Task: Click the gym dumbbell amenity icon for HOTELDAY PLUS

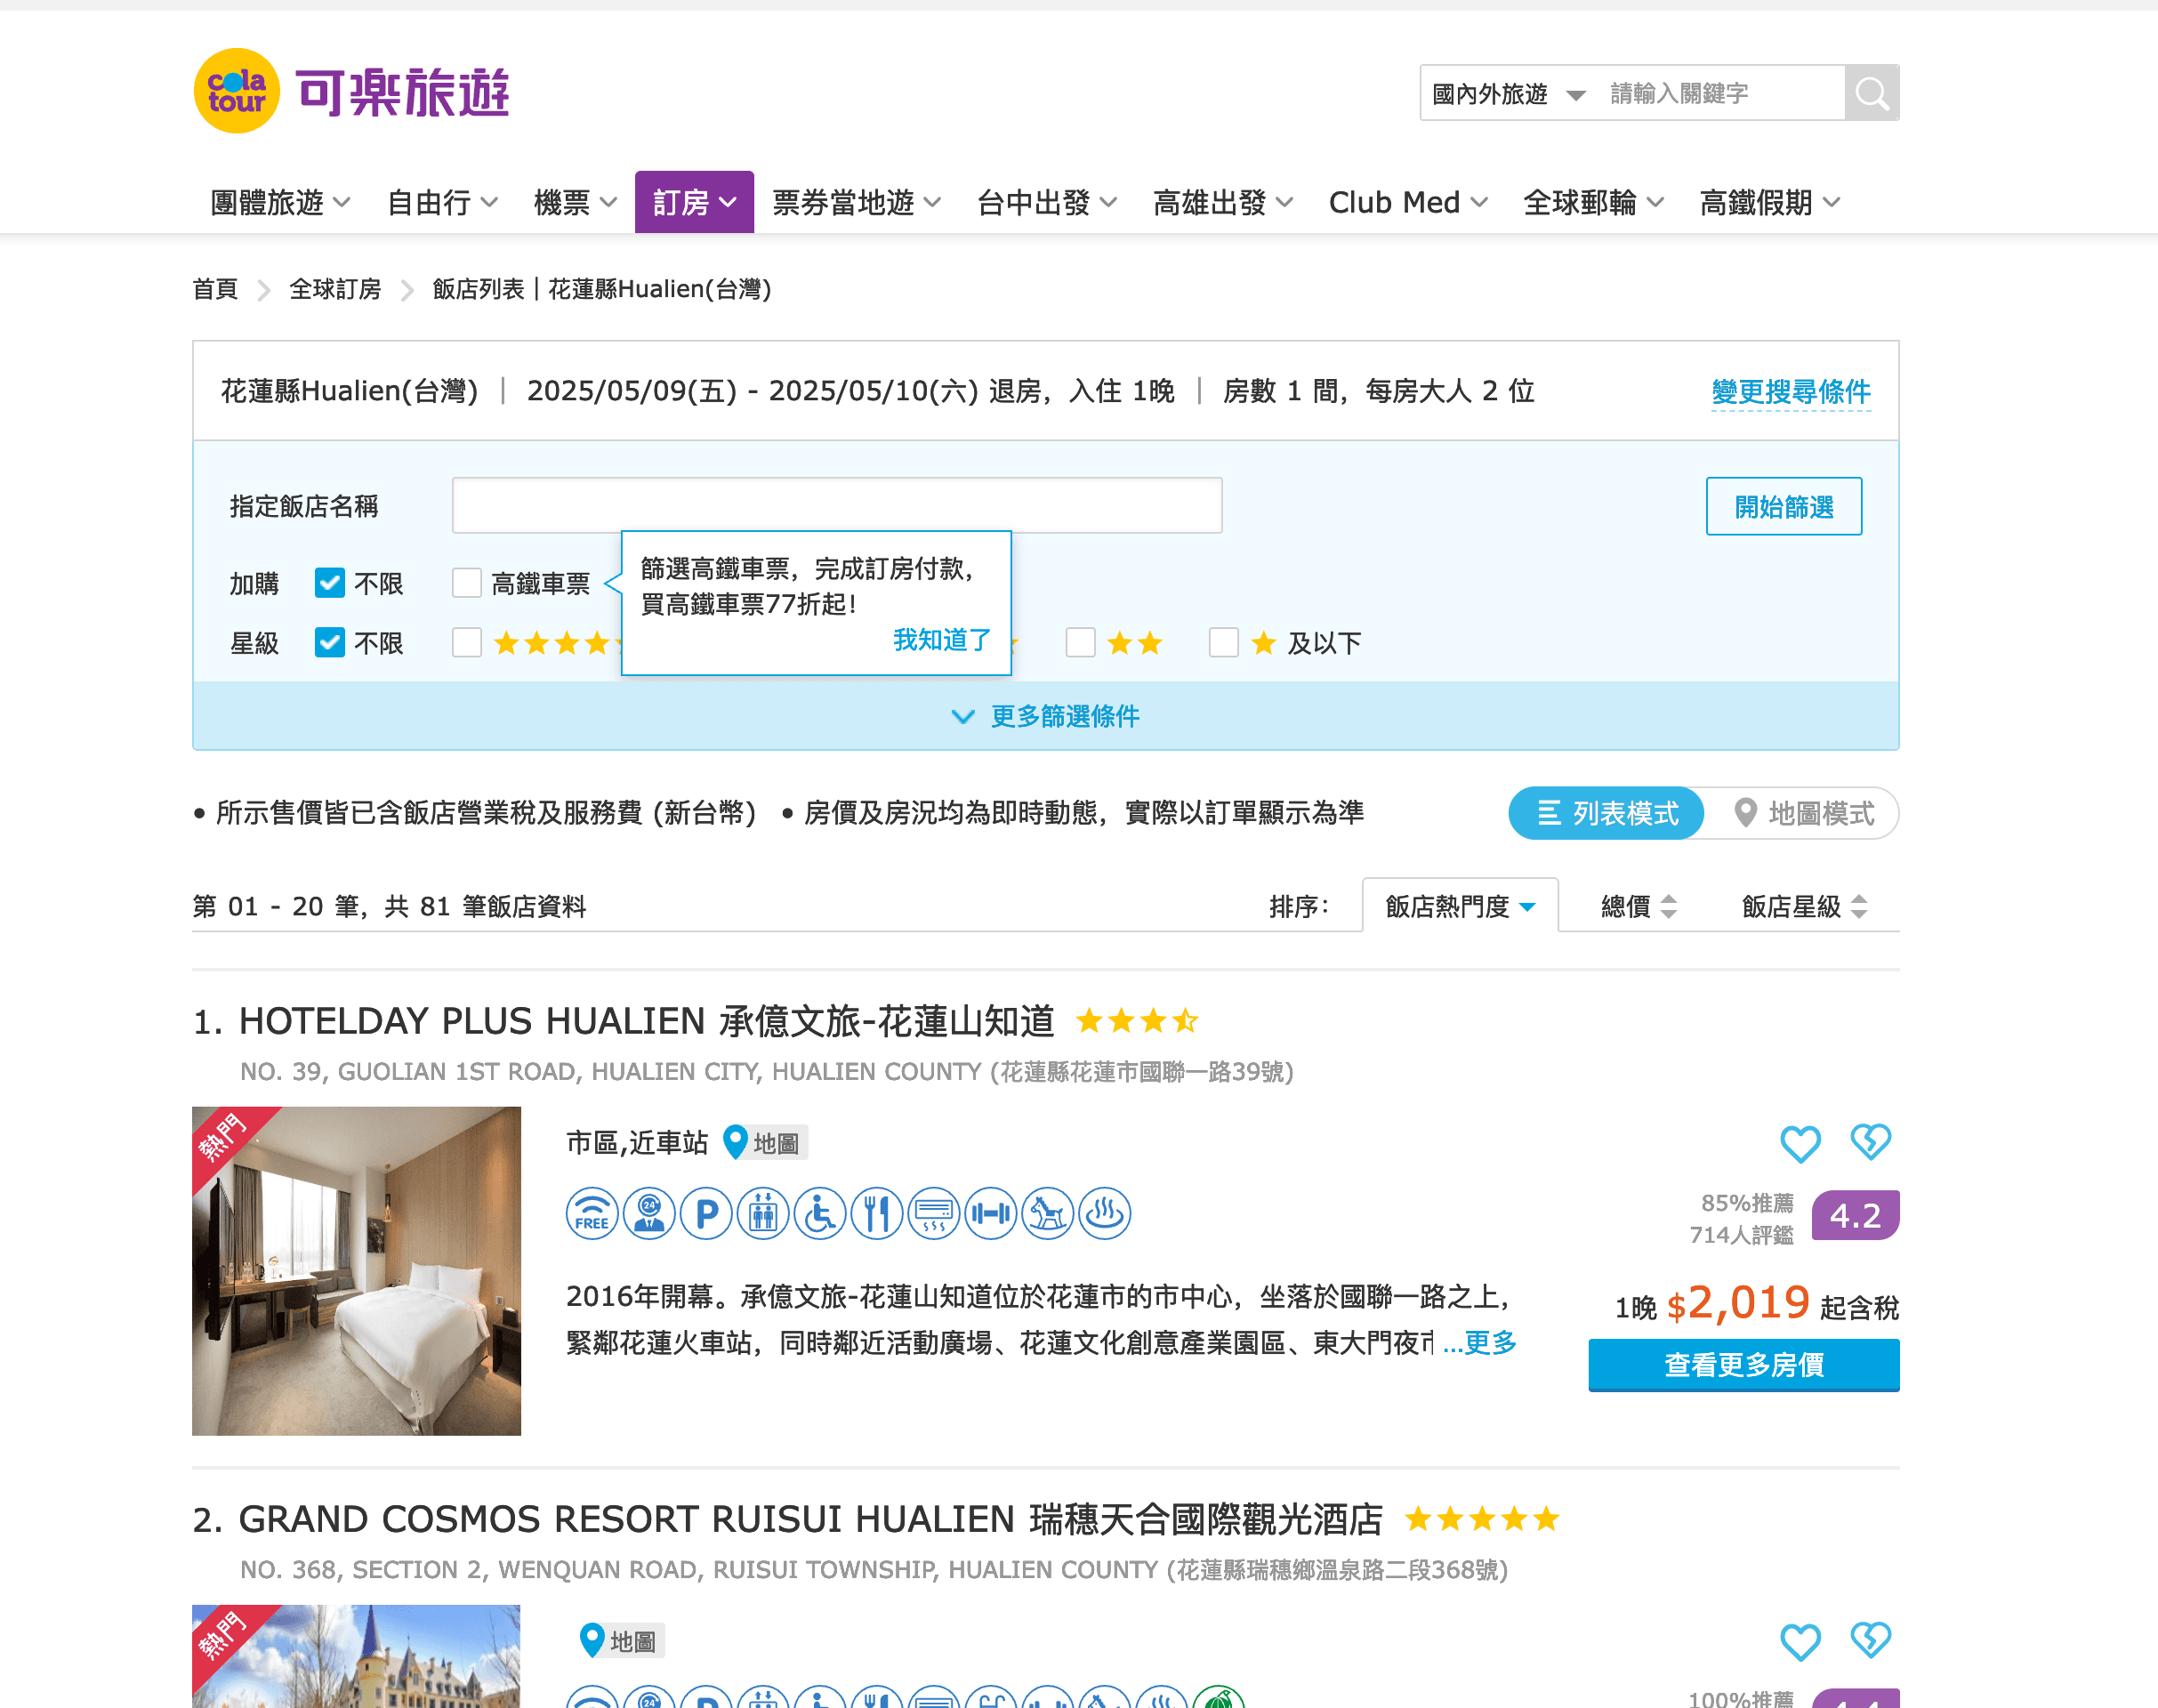Action: coord(991,1214)
